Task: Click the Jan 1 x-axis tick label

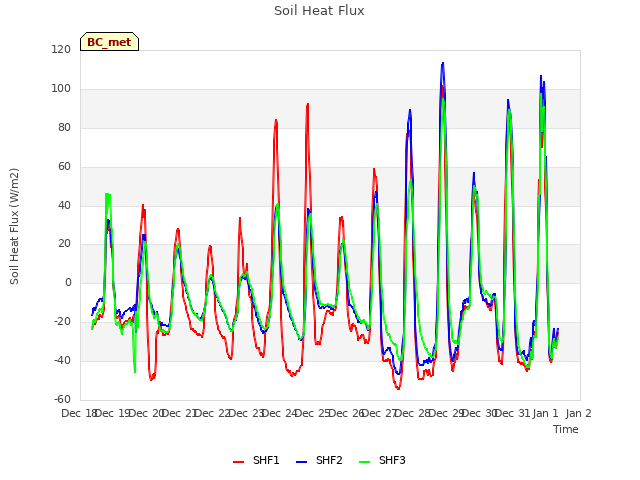Action: [545, 413]
